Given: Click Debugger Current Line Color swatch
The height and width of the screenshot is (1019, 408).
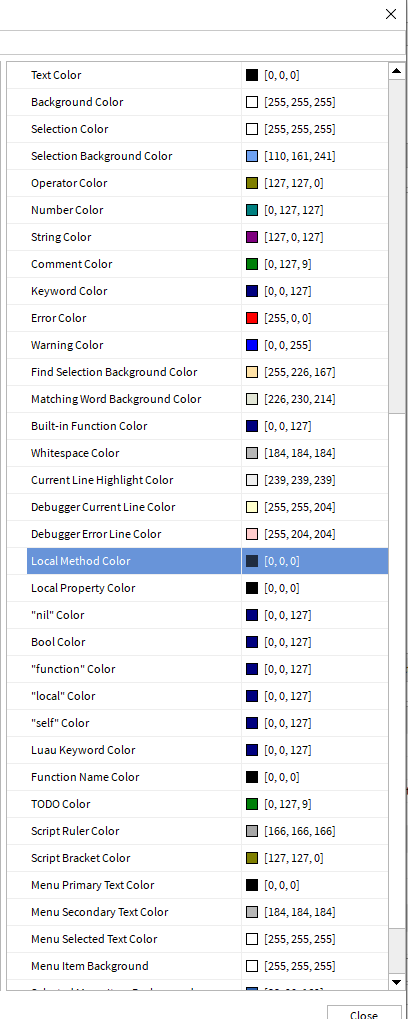Looking at the screenshot, I should 252,507.
